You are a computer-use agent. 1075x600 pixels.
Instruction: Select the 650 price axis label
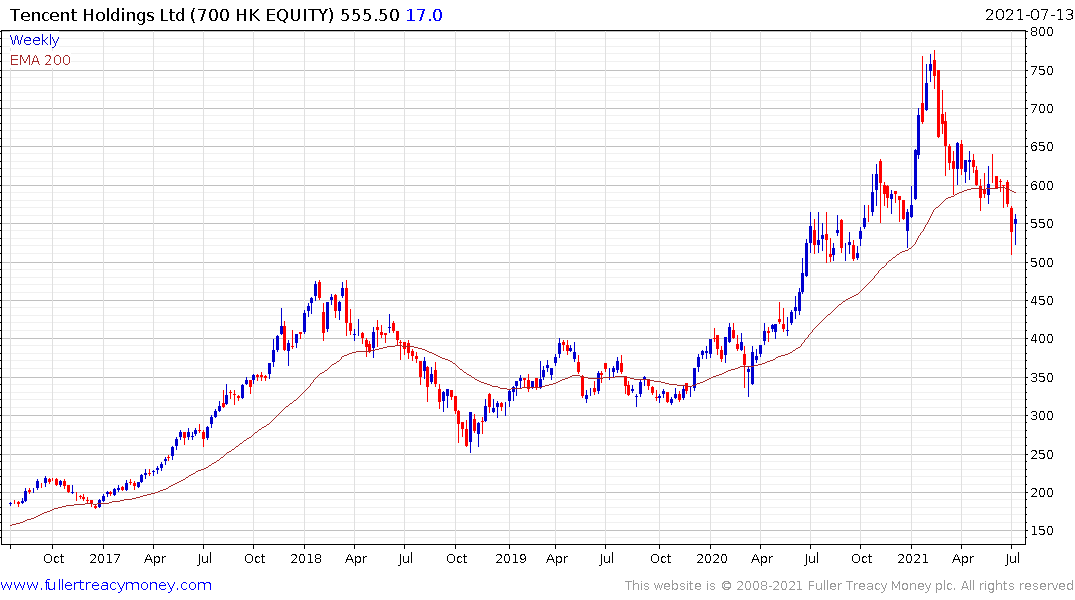point(1042,147)
